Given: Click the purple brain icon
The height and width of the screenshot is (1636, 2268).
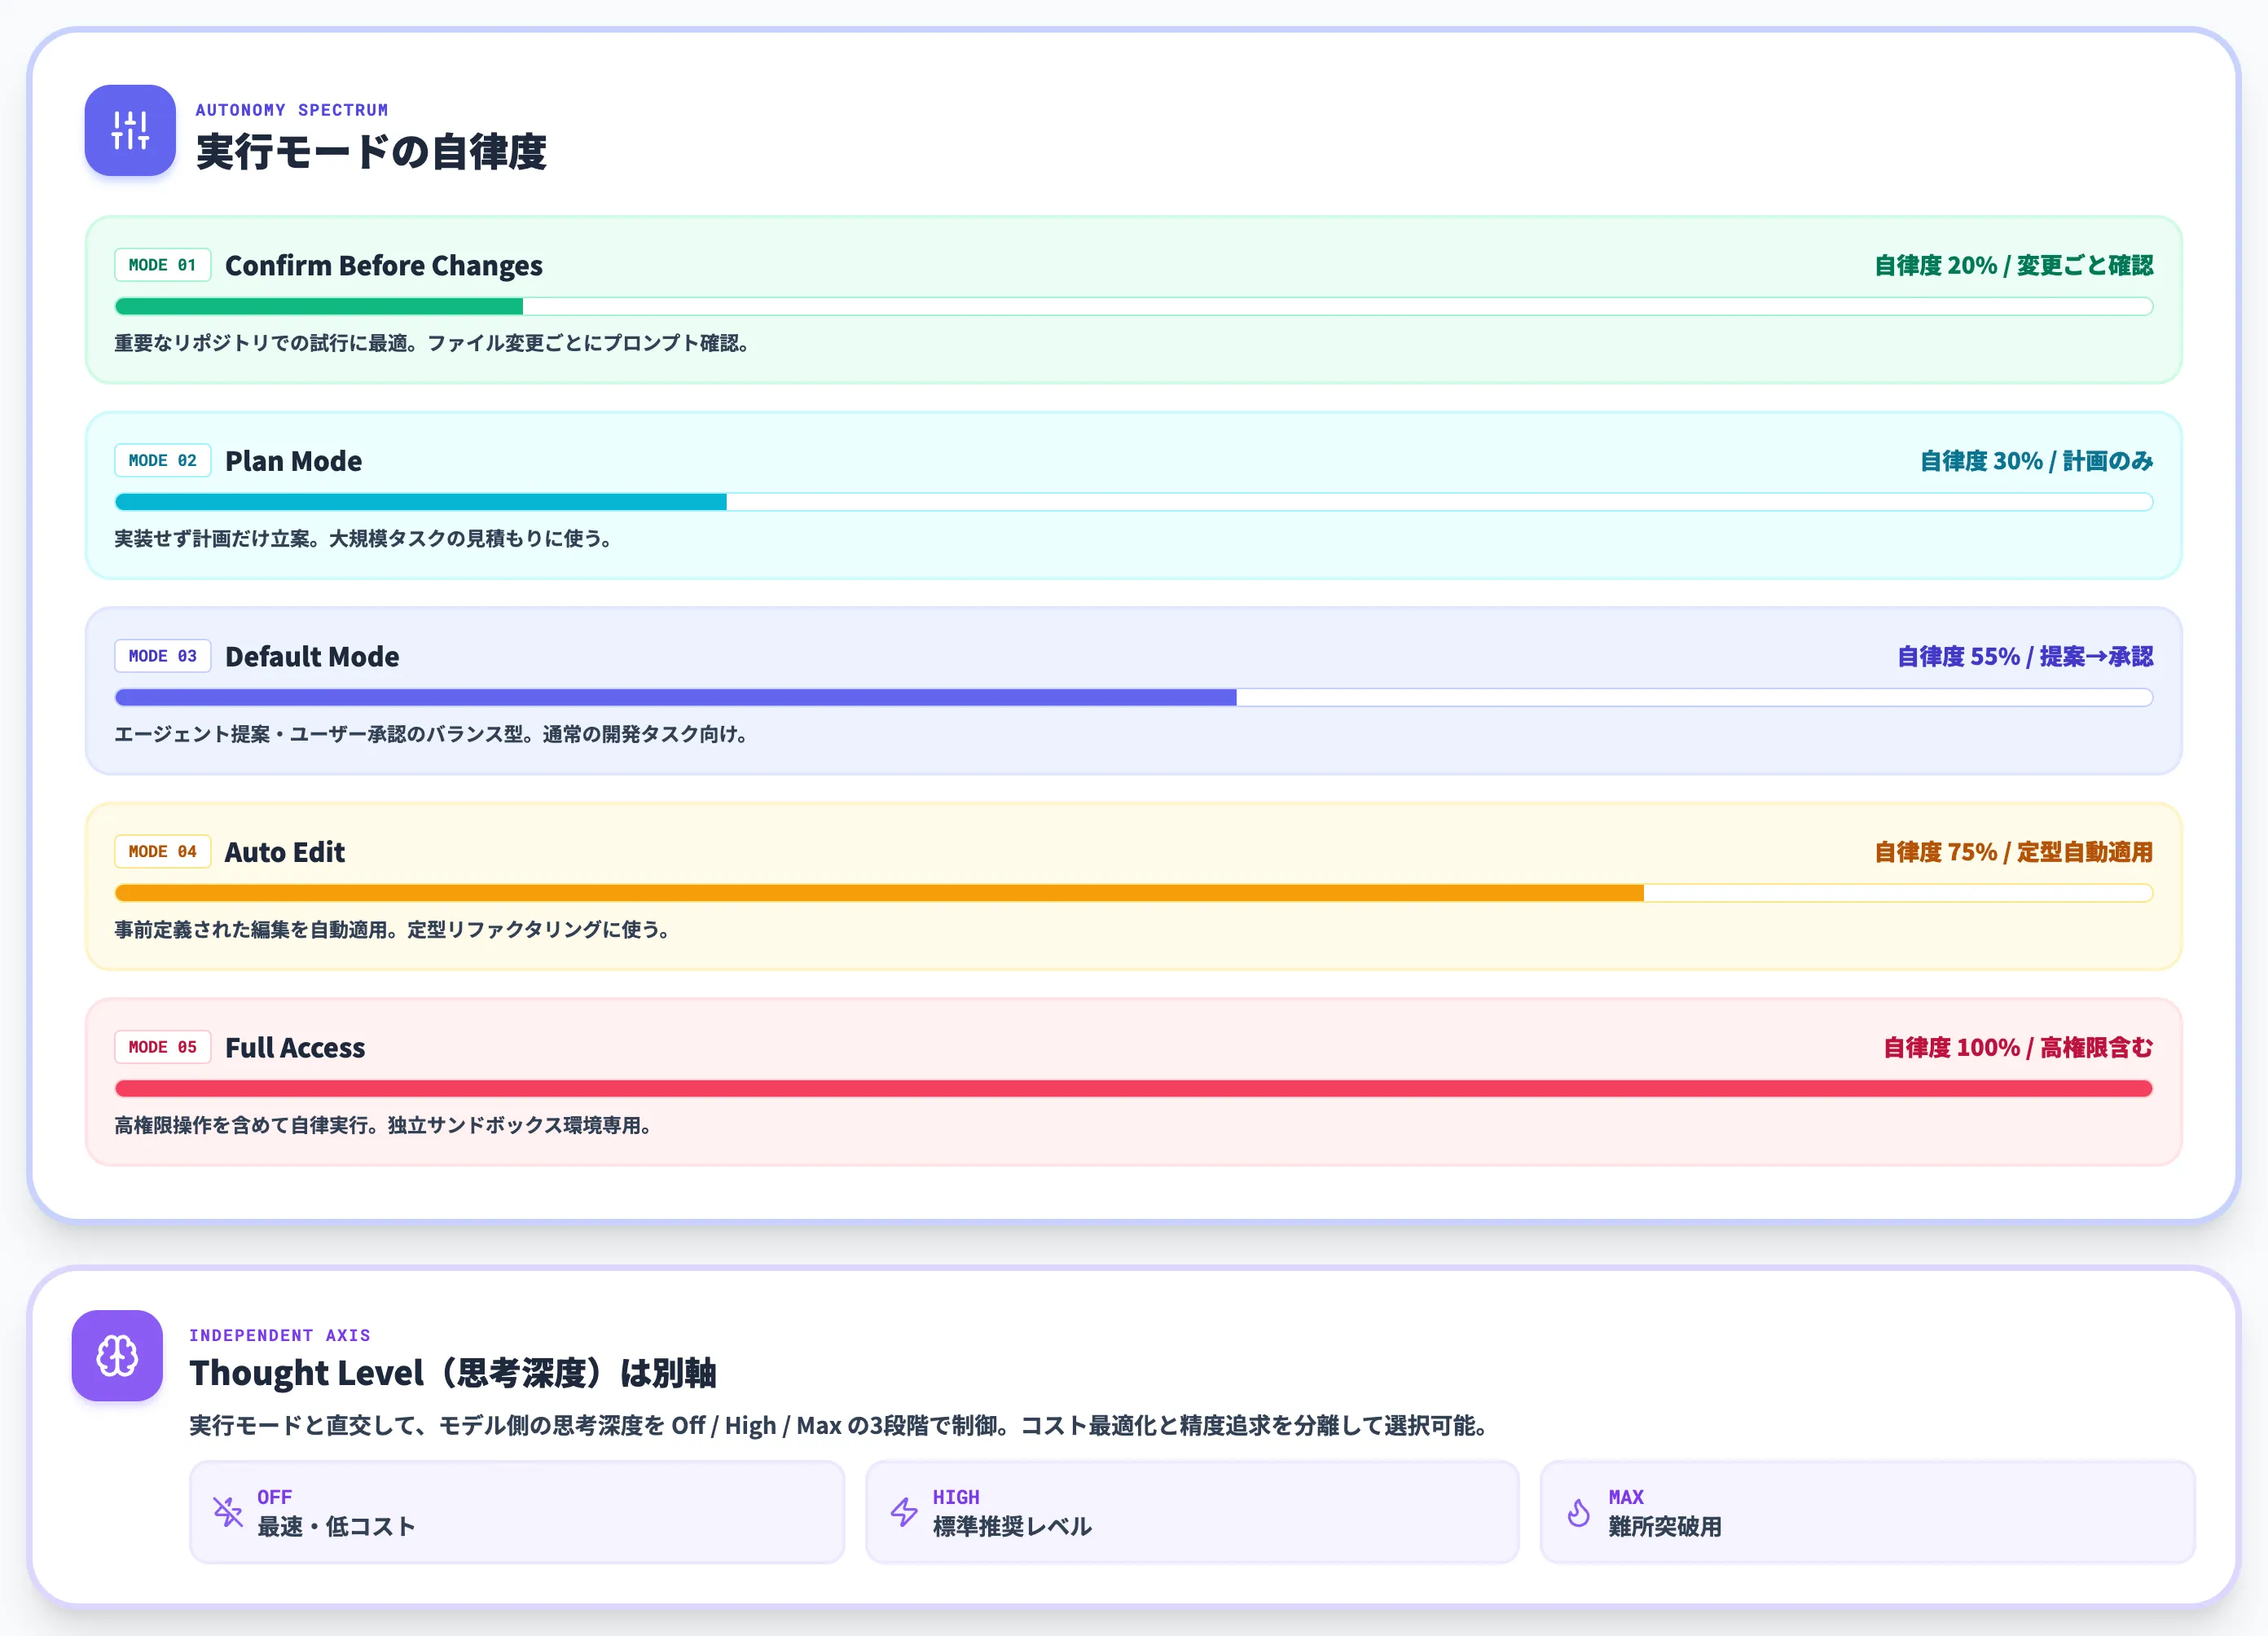Looking at the screenshot, I should pos(117,1355).
